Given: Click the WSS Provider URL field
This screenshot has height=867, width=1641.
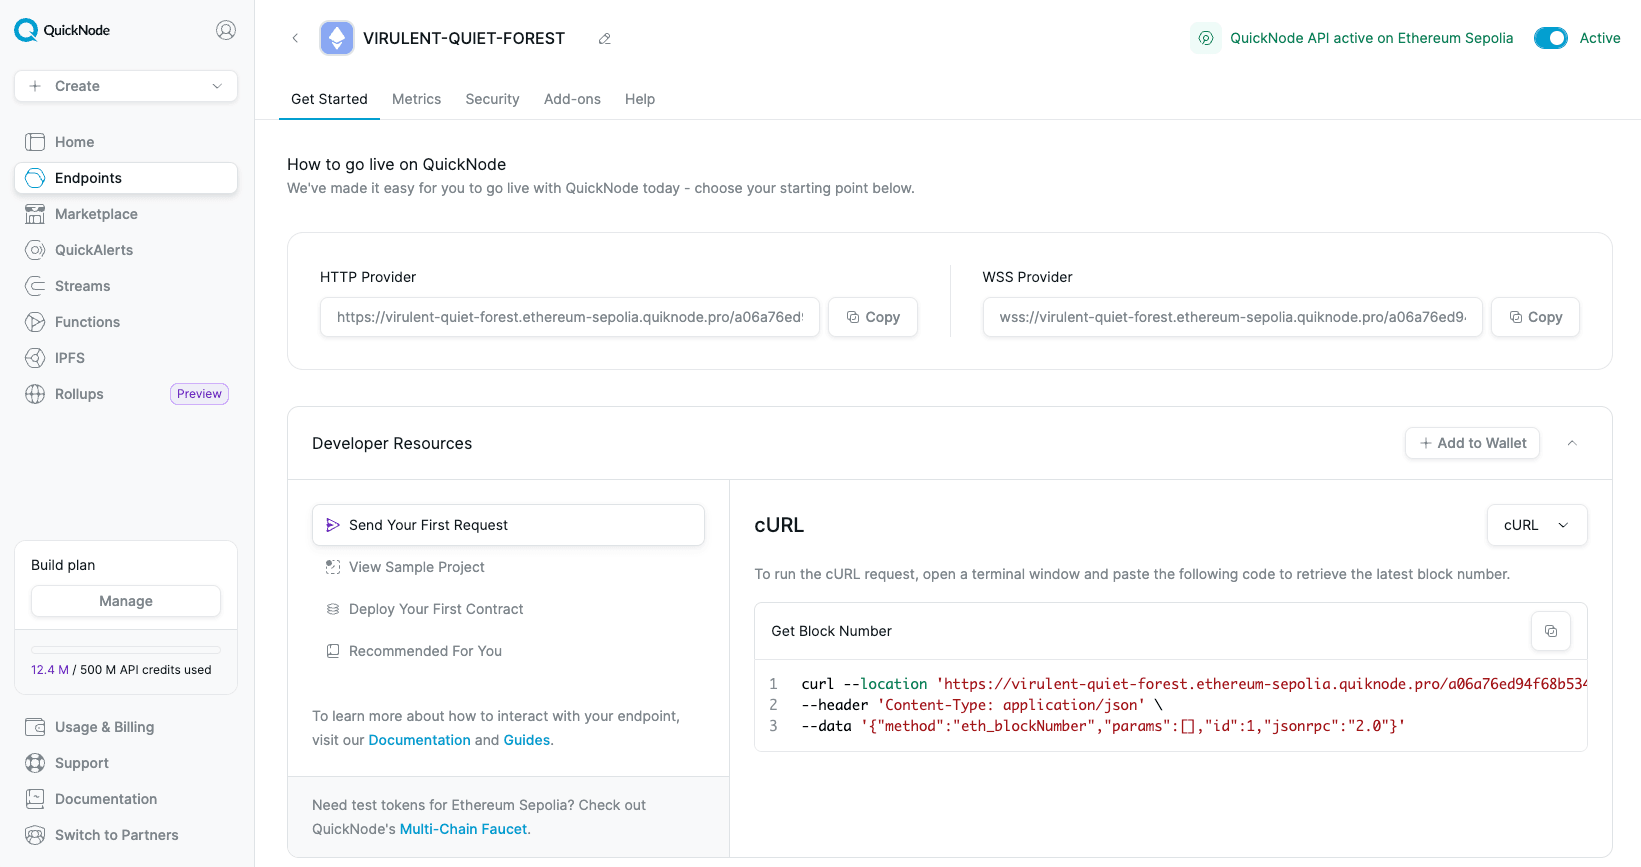Looking at the screenshot, I should (1232, 317).
